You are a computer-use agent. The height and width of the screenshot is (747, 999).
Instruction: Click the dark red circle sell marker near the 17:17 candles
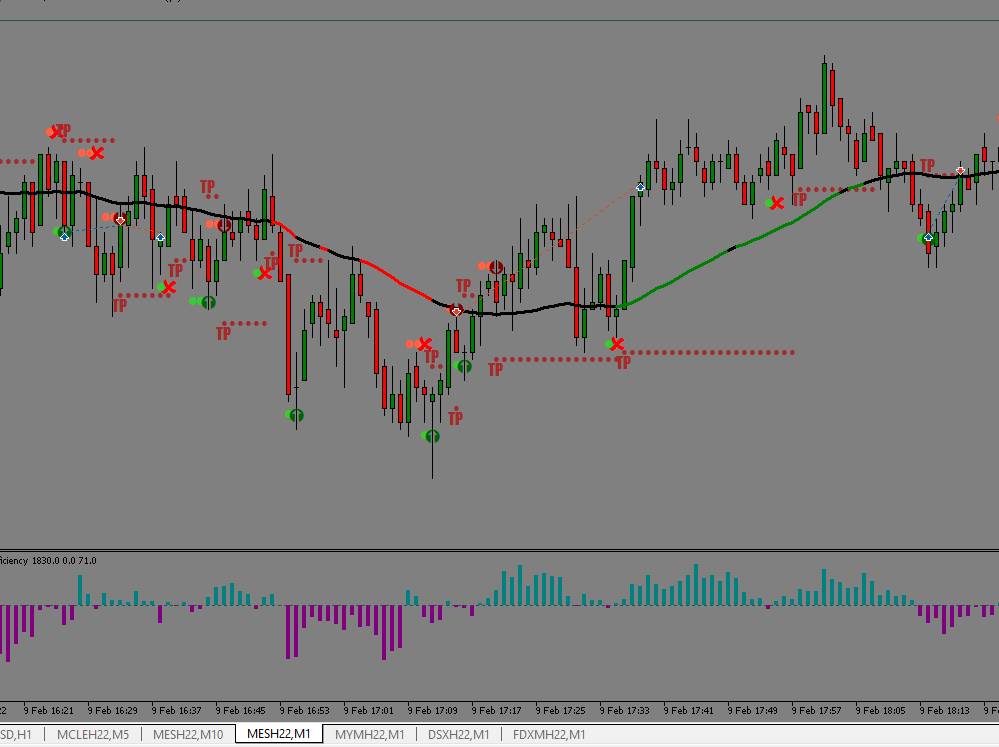point(496,268)
